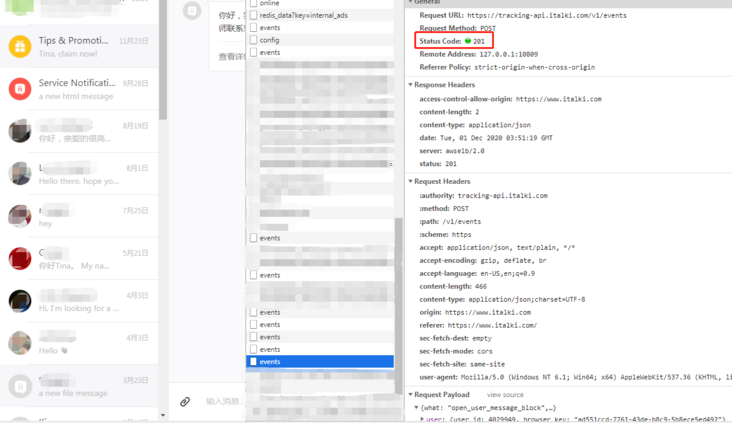Click avatar of the 'Hello' chat from 4月3日
Viewport: 732px width, 423px height.
pos(20,343)
